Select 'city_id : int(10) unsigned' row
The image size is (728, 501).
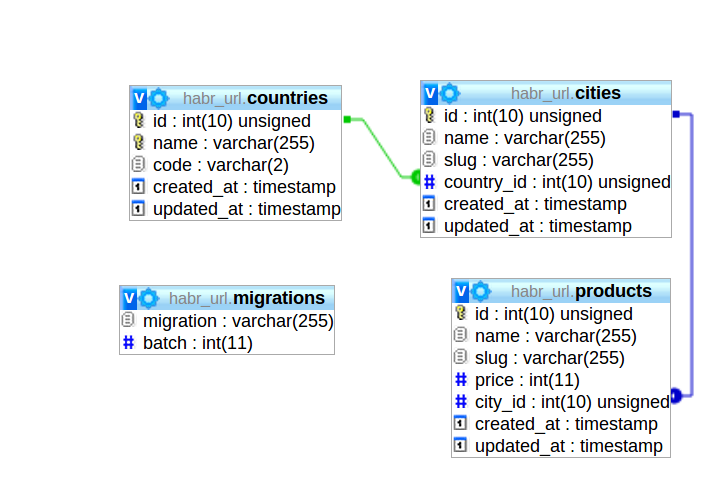561,402
